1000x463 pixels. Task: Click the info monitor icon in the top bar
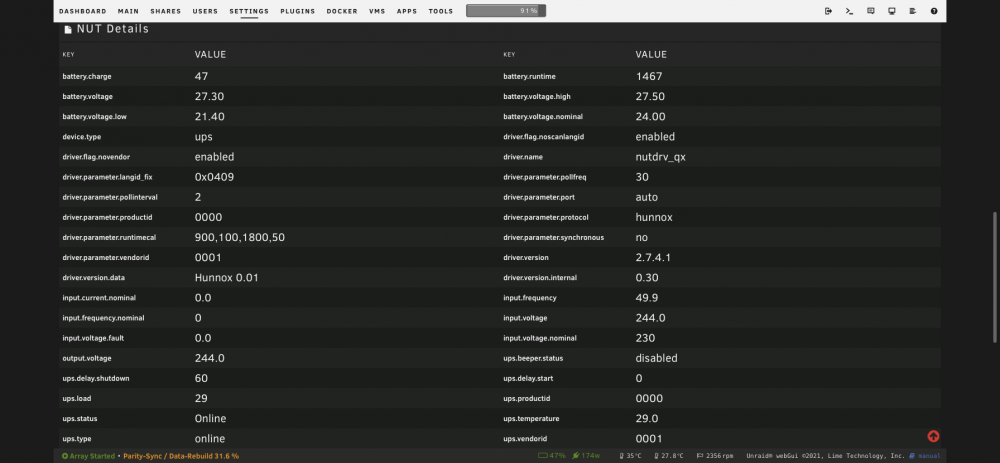(x=892, y=11)
